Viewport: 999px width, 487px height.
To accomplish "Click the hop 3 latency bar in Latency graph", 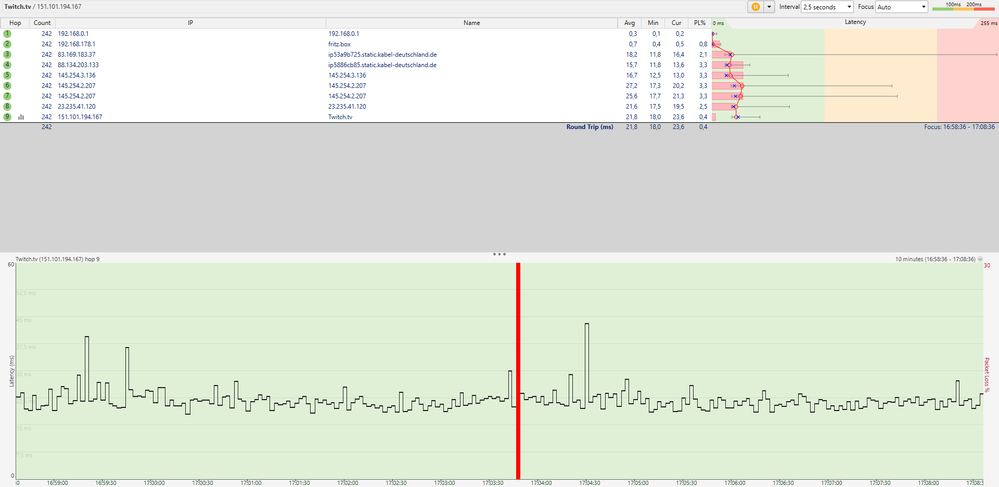I will point(722,55).
